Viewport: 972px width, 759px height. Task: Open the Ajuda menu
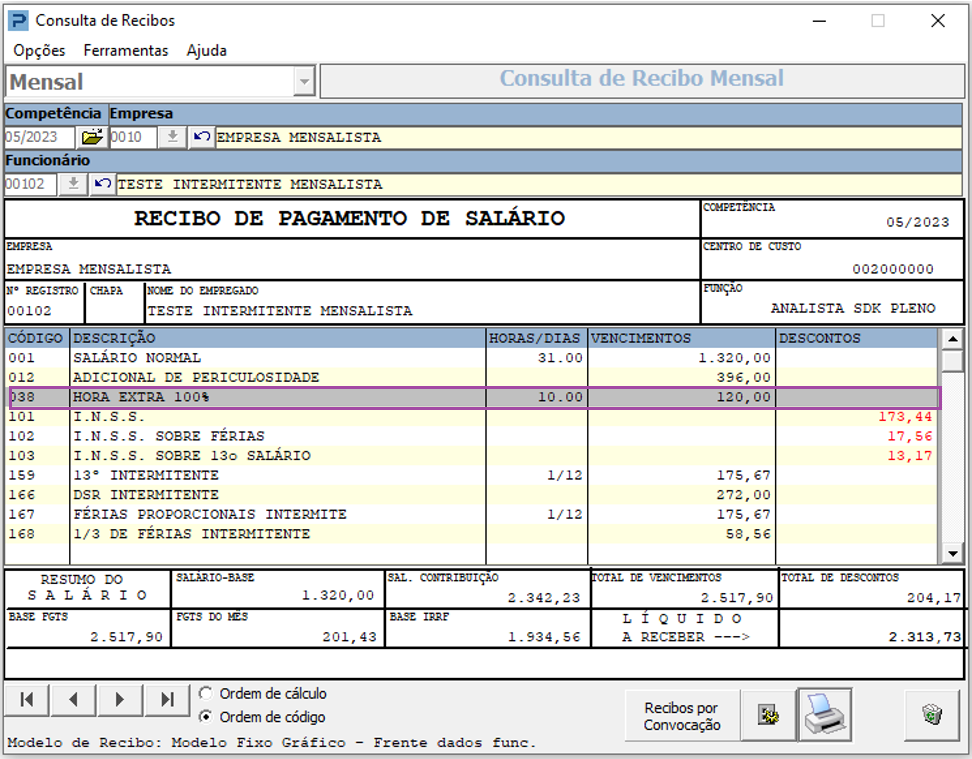[206, 50]
